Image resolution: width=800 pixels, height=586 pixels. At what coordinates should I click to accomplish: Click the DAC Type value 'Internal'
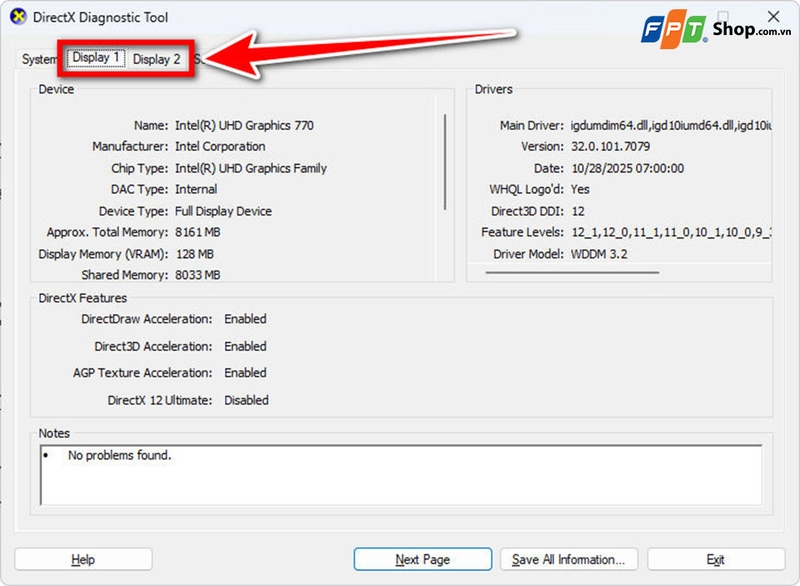pyautogui.click(x=196, y=189)
